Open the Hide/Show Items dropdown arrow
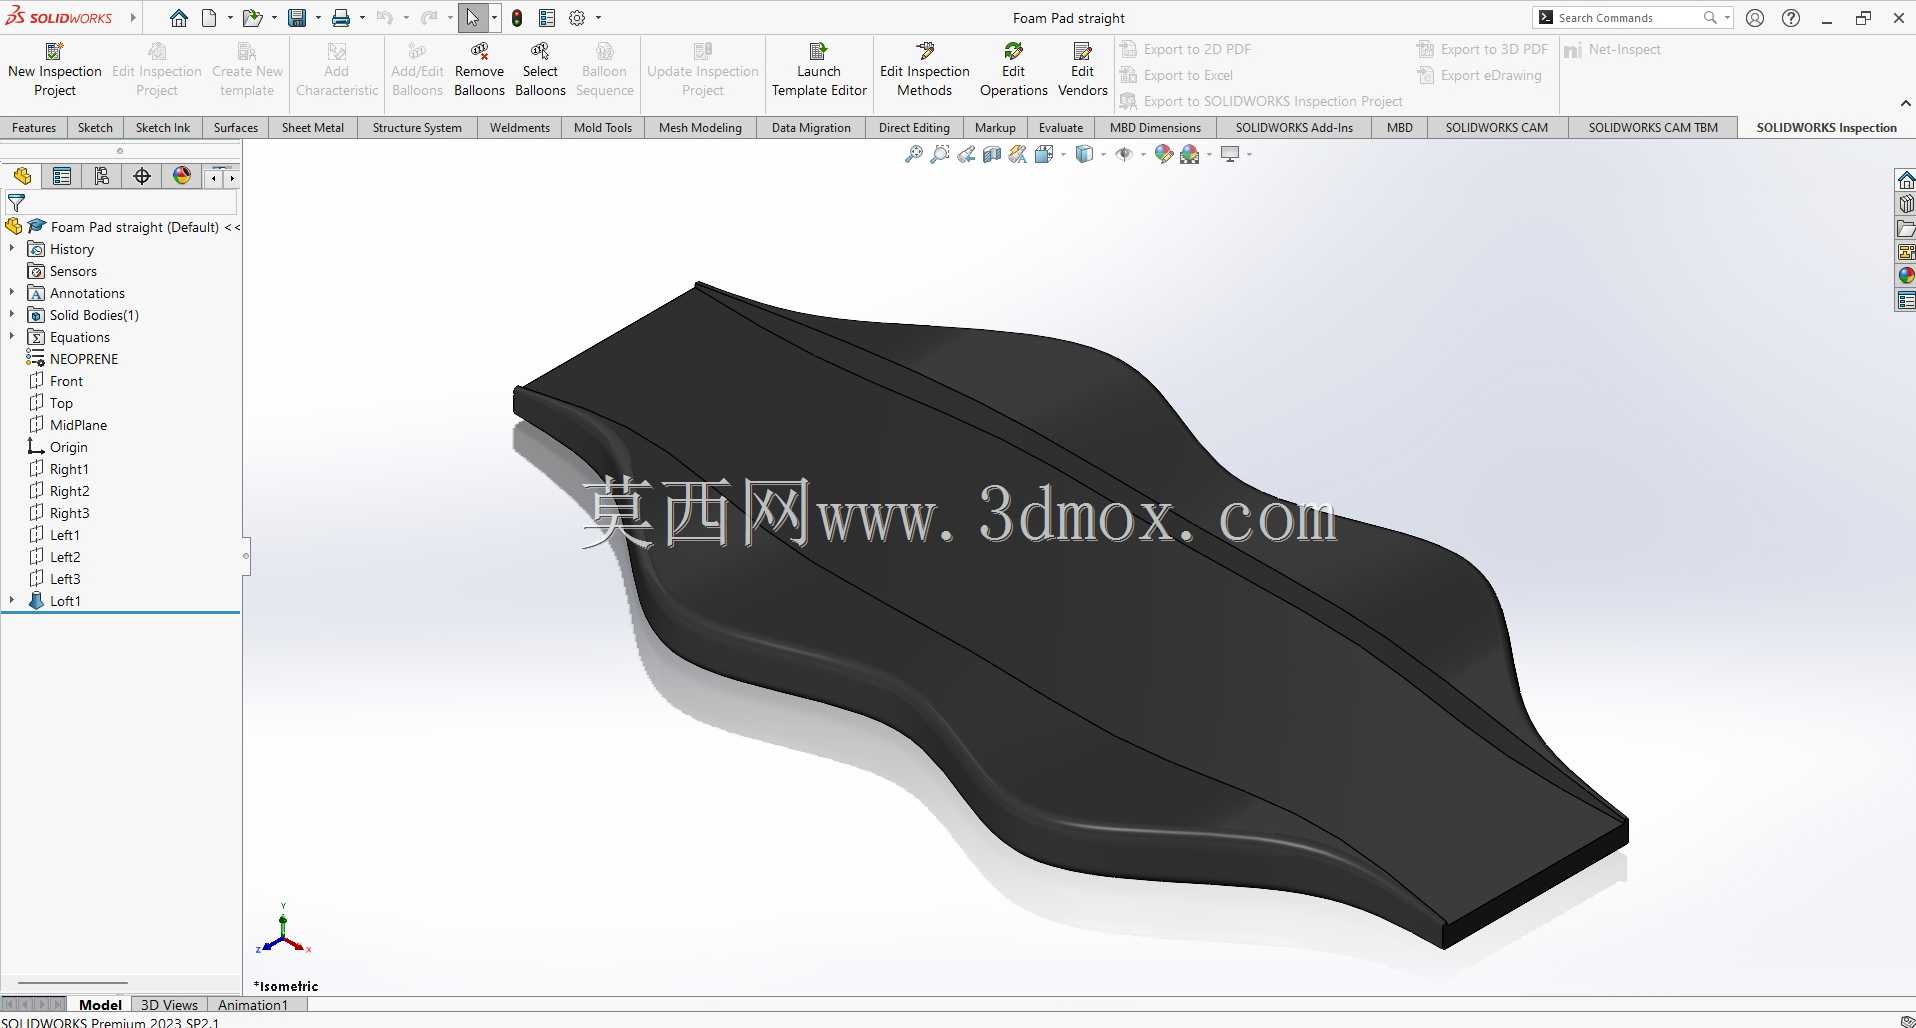The width and height of the screenshot is (1916, 1028). [x=1143, y=154]
